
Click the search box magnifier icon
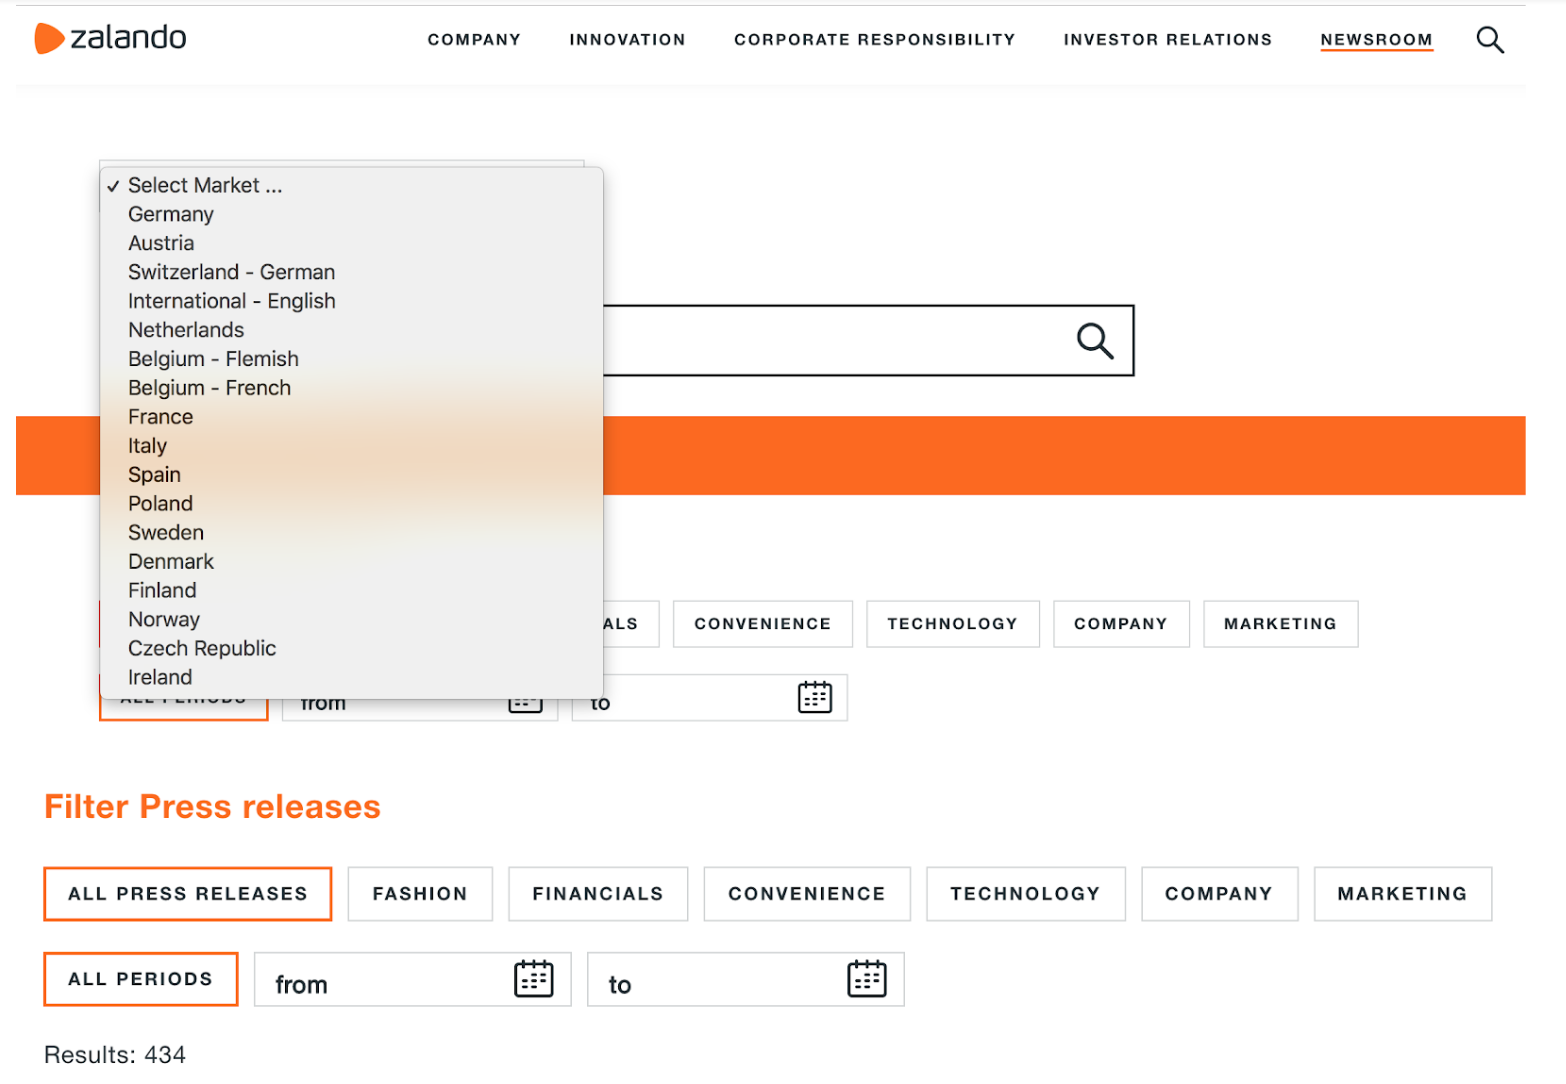pyautogui.click(x=1095, y=341)
